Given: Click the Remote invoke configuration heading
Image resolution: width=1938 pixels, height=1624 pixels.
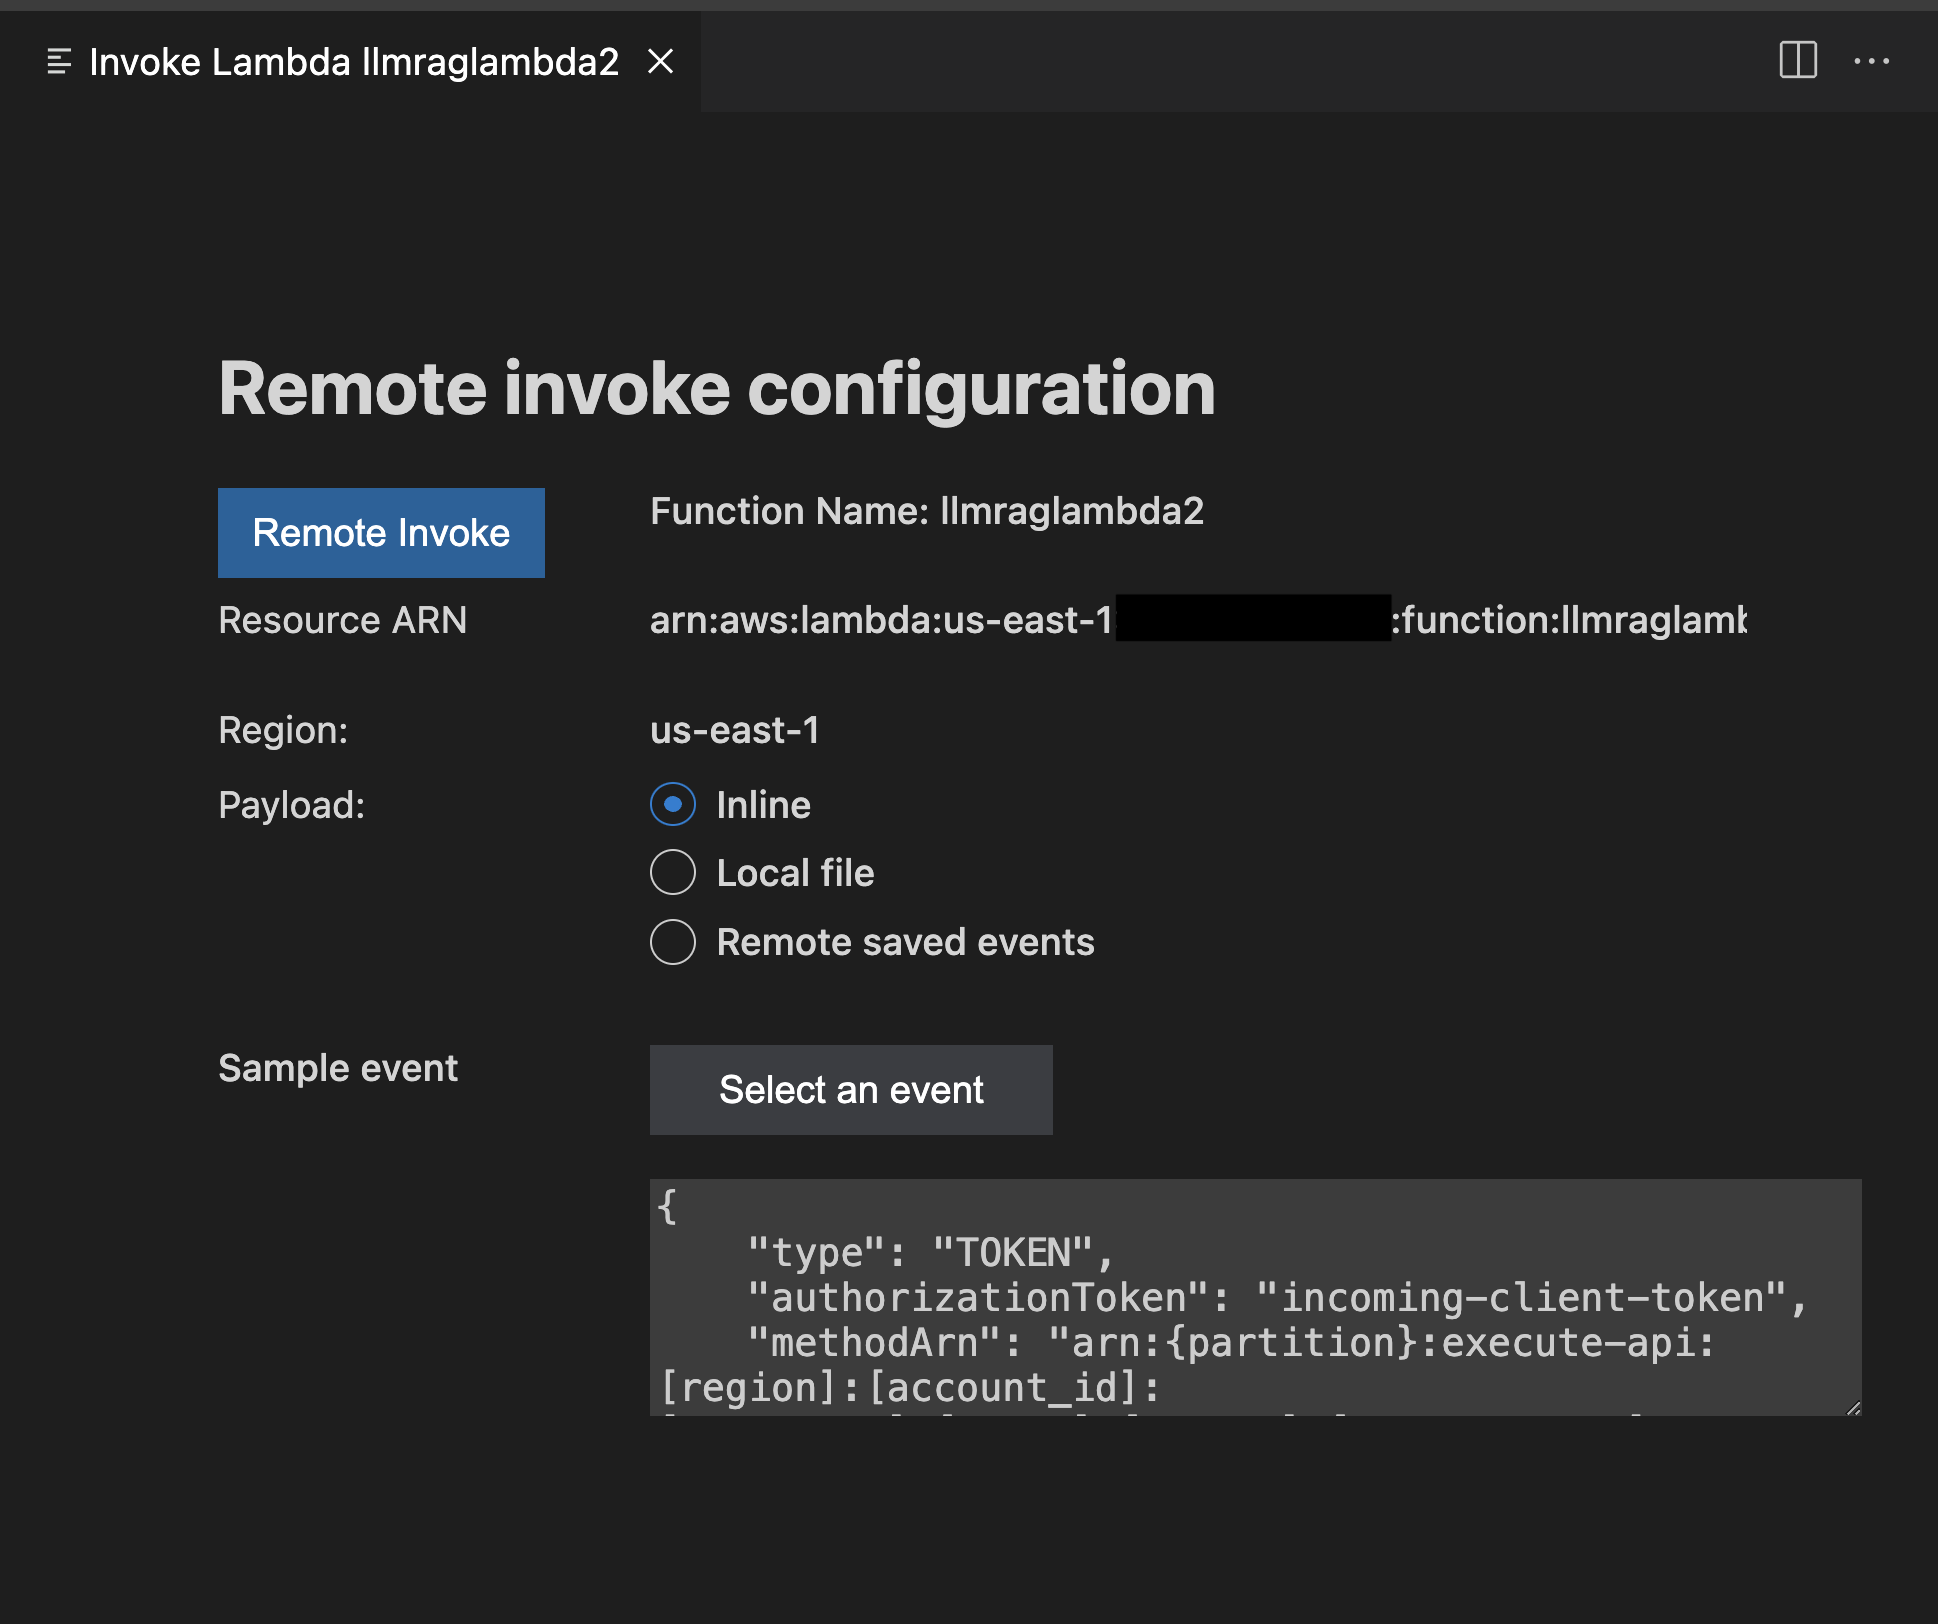Looking at the screenshot, I should (x=717, y=388).
